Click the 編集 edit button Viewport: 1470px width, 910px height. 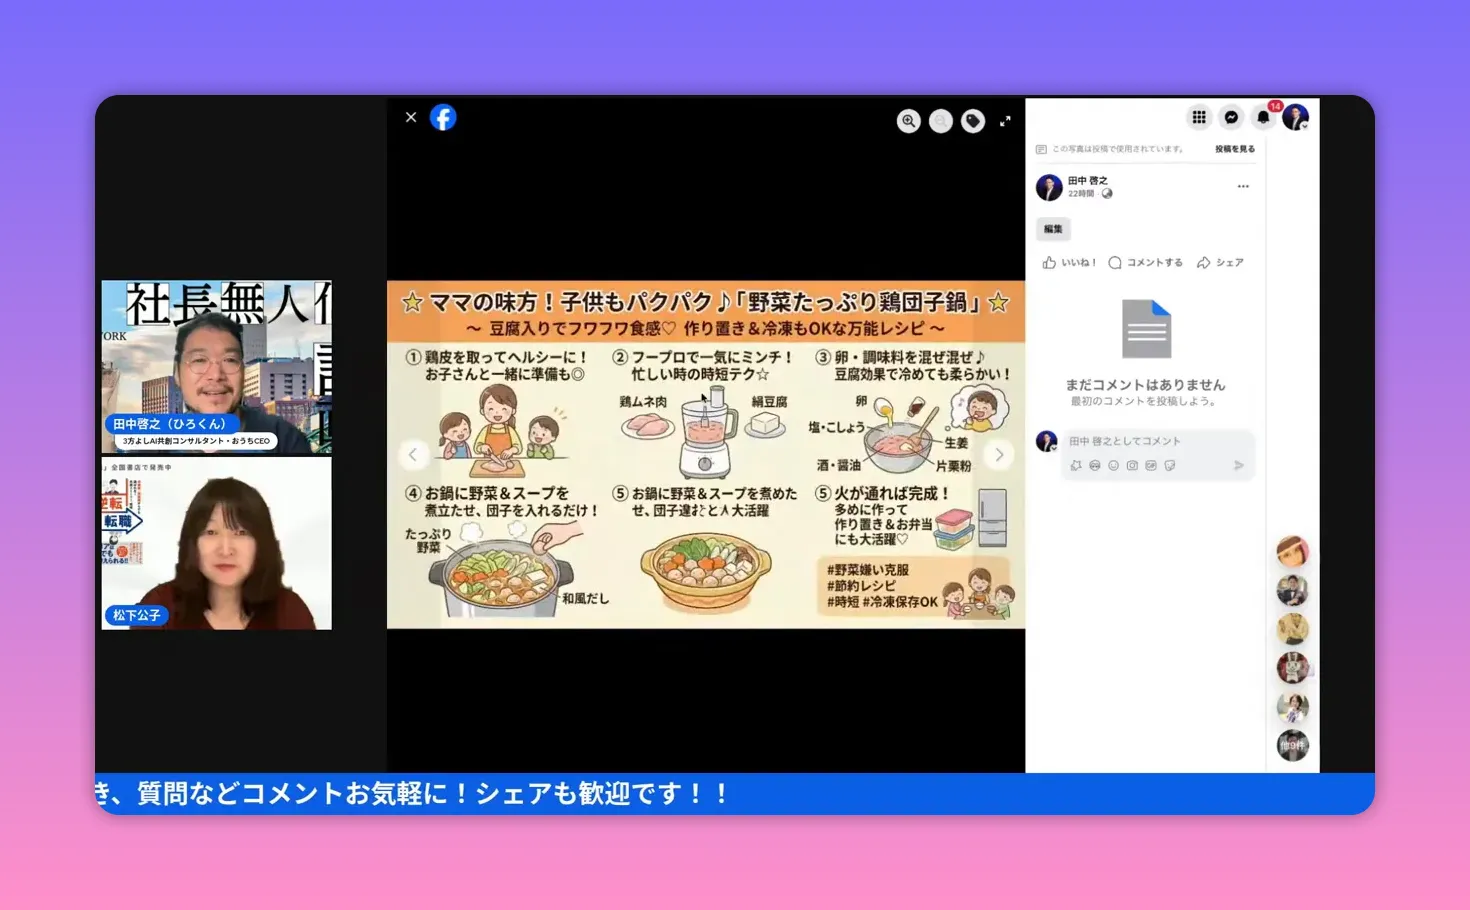pos(1052,229)
